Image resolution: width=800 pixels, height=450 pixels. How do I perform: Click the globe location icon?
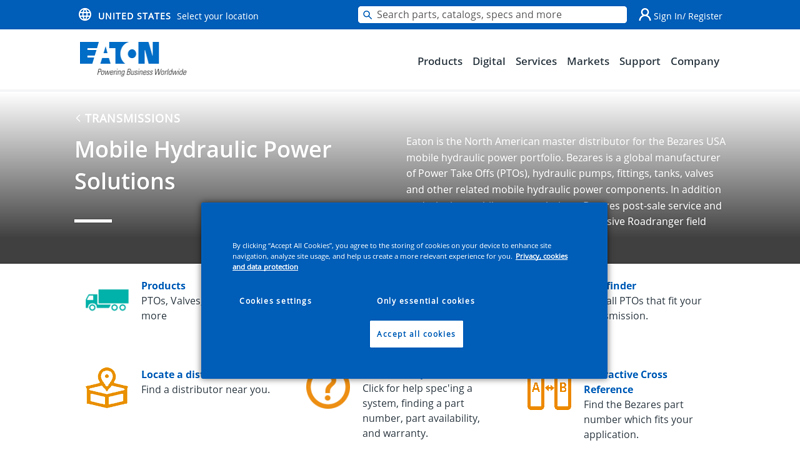pyautogui.click(x=85, y=15)
